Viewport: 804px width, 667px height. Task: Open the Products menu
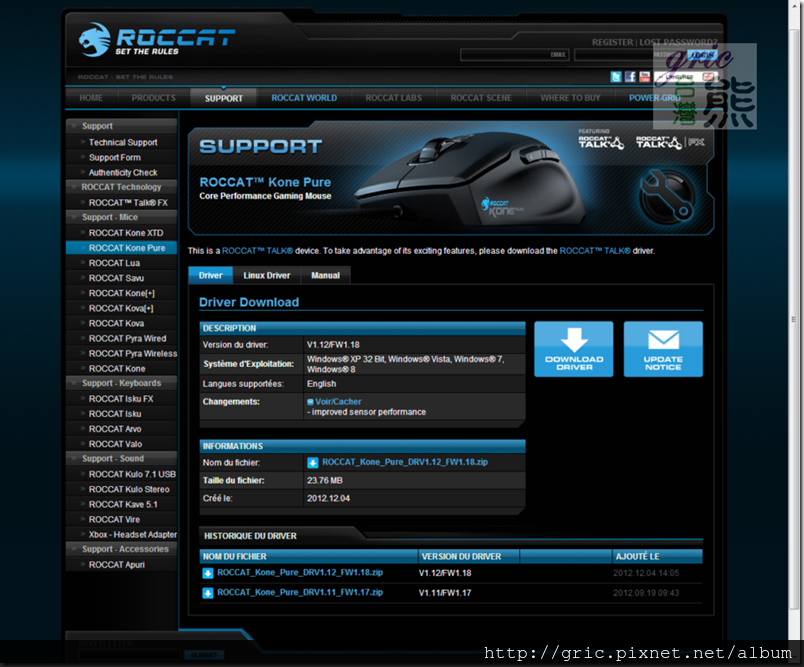tap(153, 98)
